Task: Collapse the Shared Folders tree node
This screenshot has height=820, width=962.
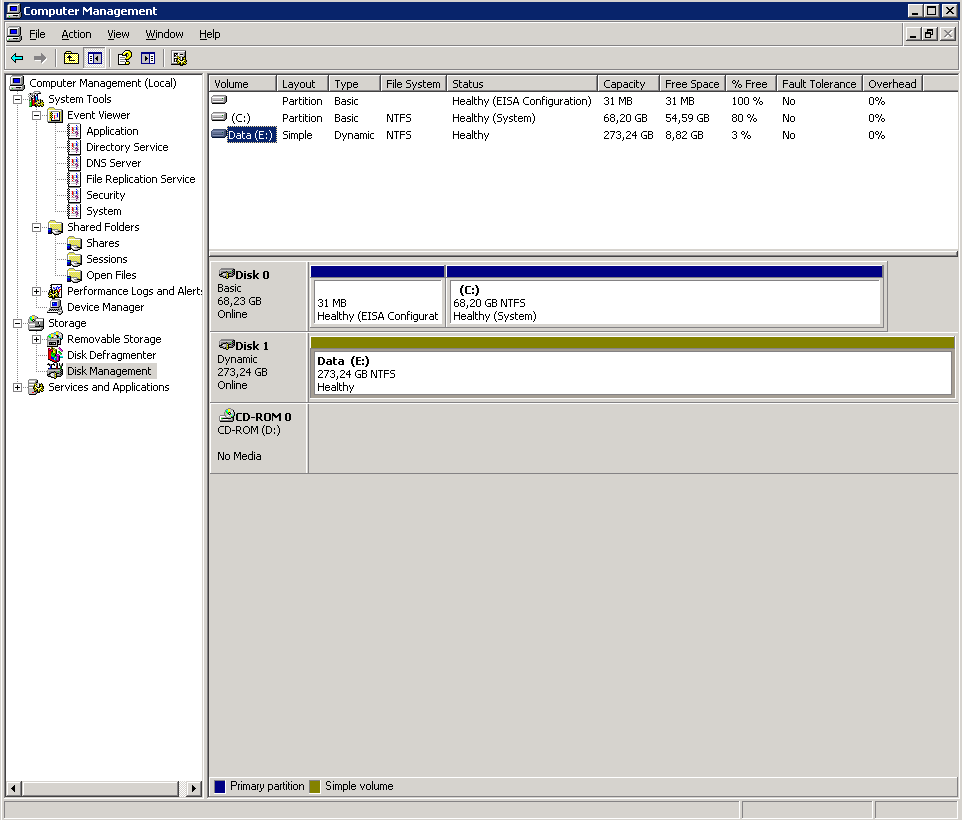Action: [x=36, y=227]
